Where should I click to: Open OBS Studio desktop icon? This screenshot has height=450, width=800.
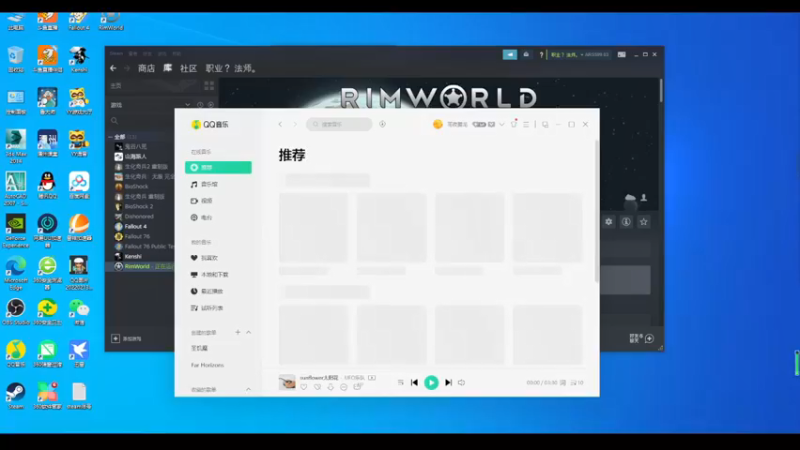tap(16, 312)
